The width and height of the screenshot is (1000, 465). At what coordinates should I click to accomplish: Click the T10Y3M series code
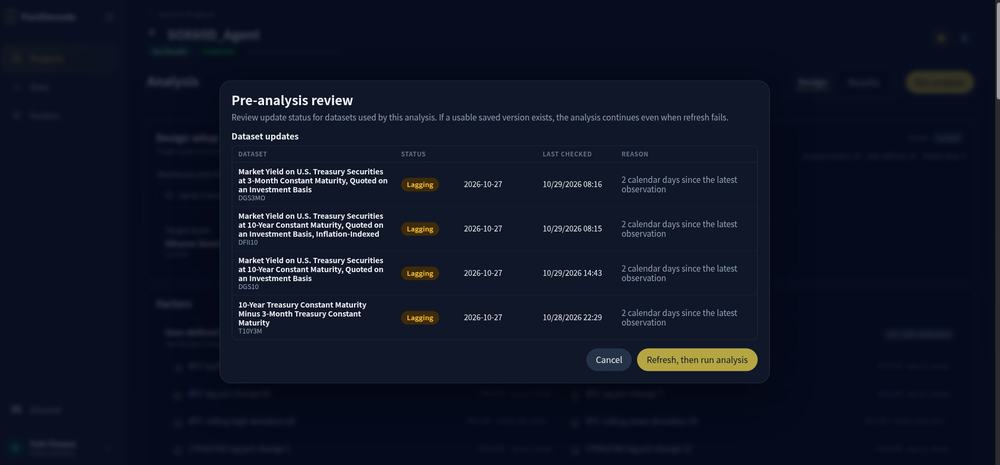coord(250,331)
